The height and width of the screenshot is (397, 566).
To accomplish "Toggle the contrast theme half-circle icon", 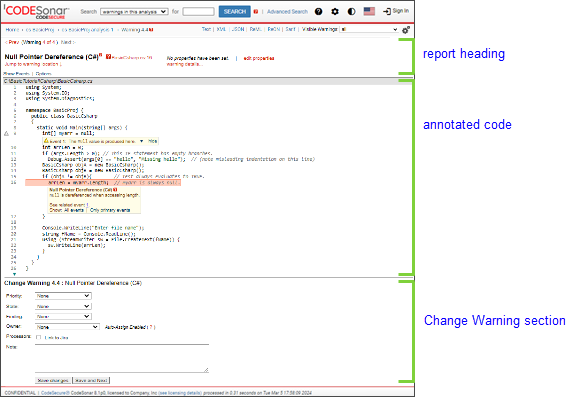I will [351, 12].
